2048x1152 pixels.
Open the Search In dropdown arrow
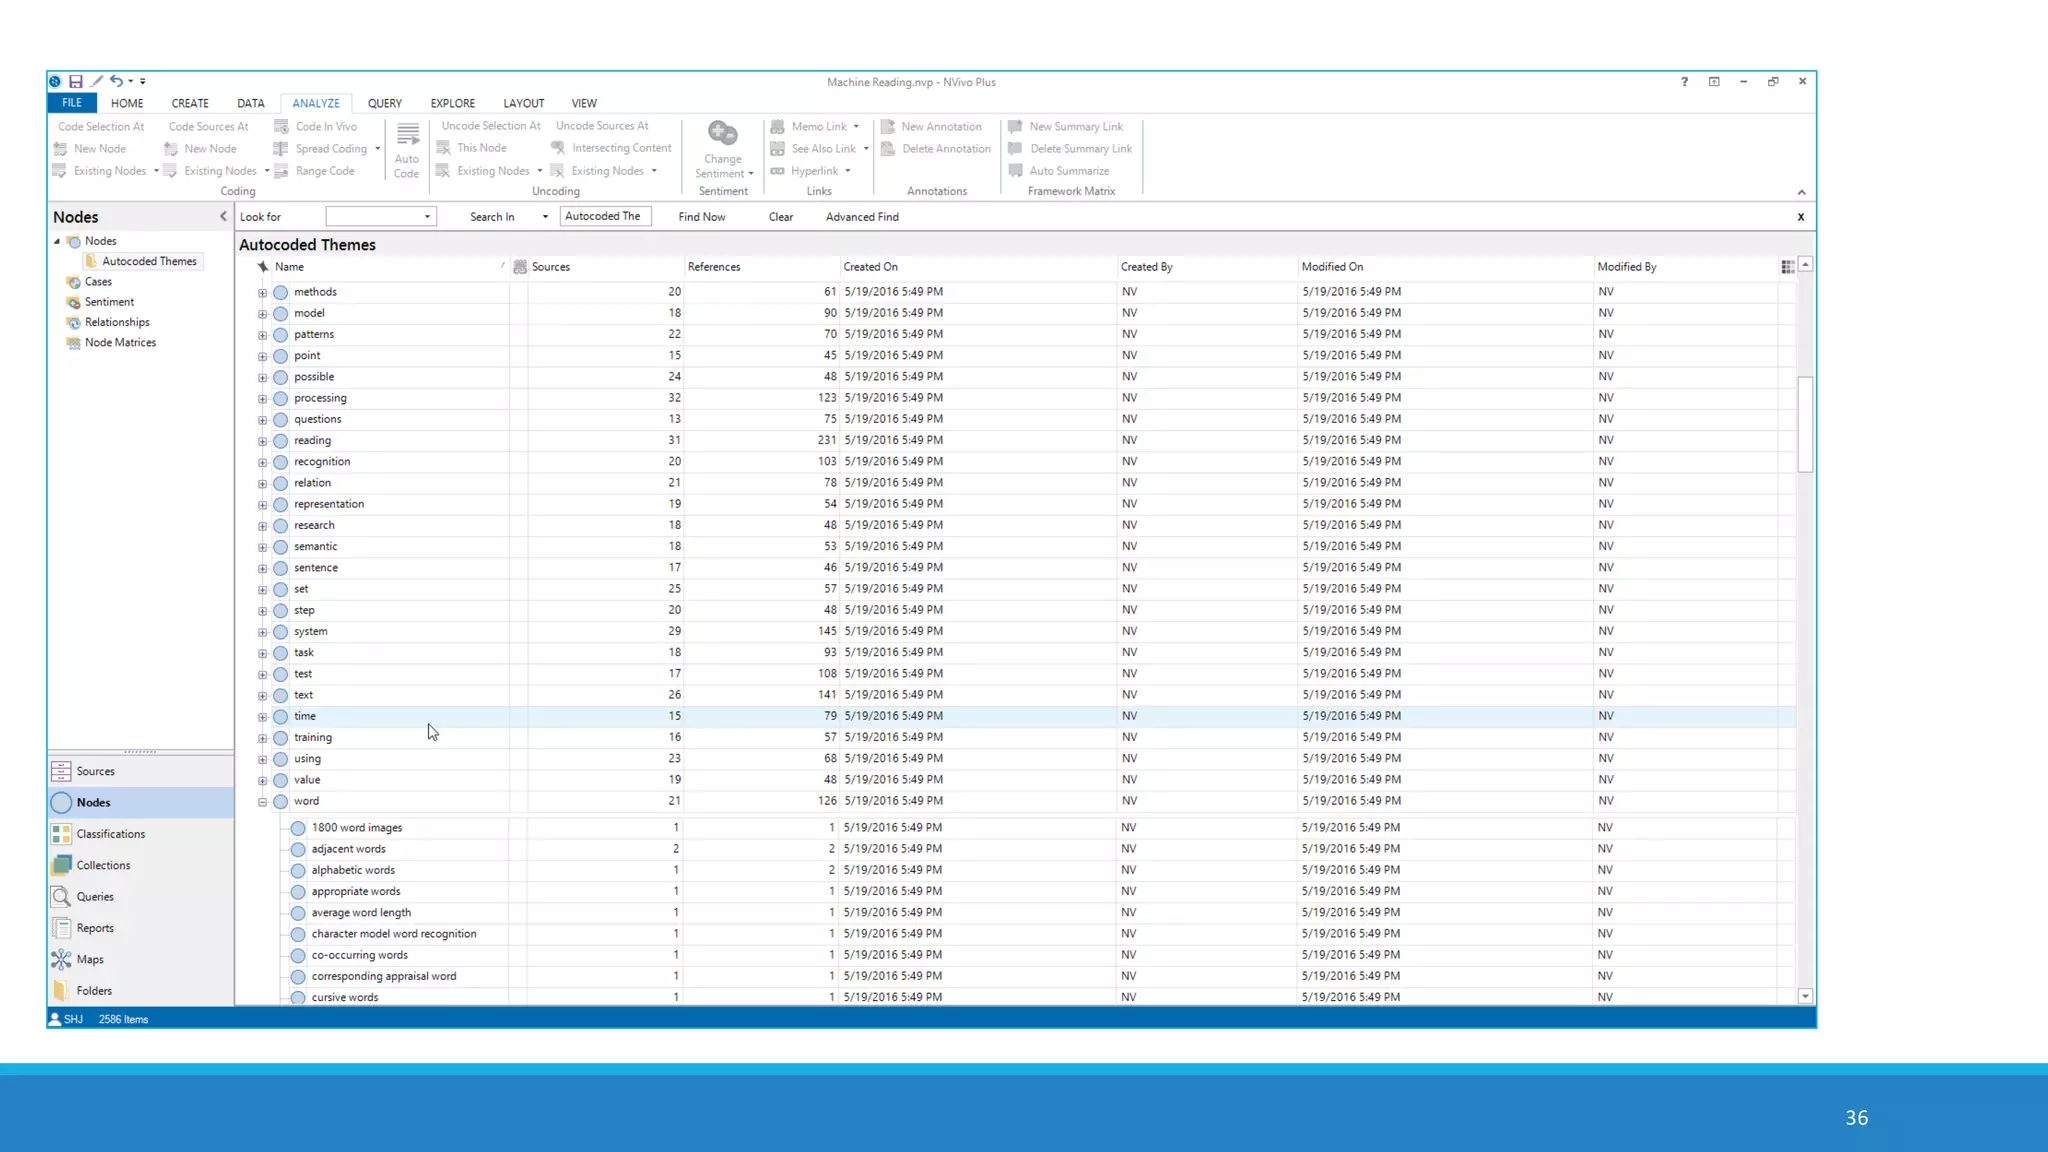[545, 217]
